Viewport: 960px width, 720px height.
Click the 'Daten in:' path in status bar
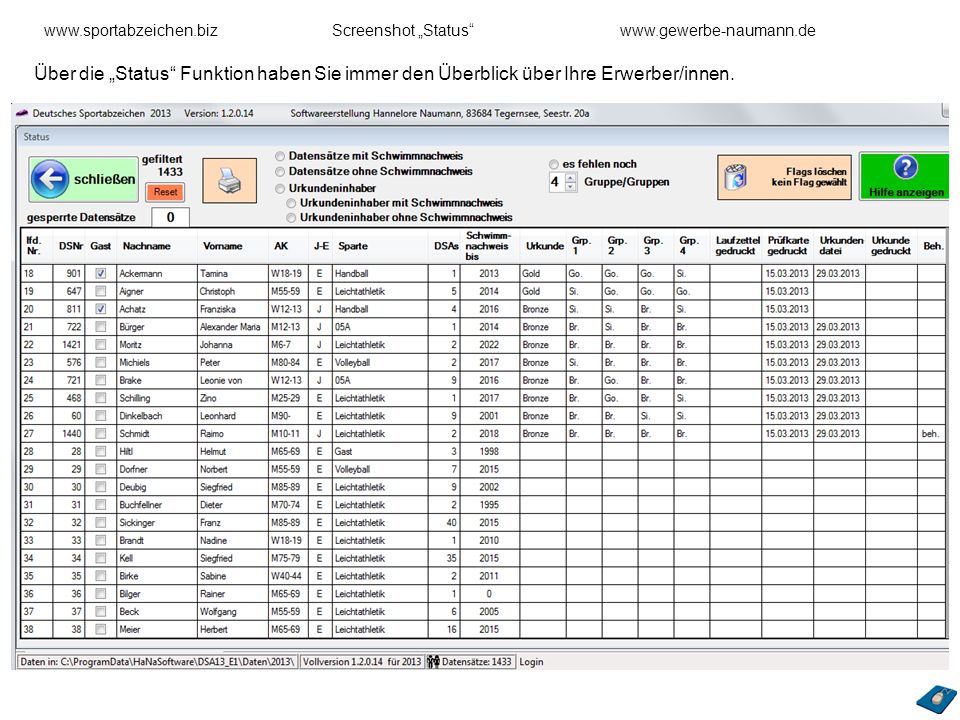click(x=157, y=662)
